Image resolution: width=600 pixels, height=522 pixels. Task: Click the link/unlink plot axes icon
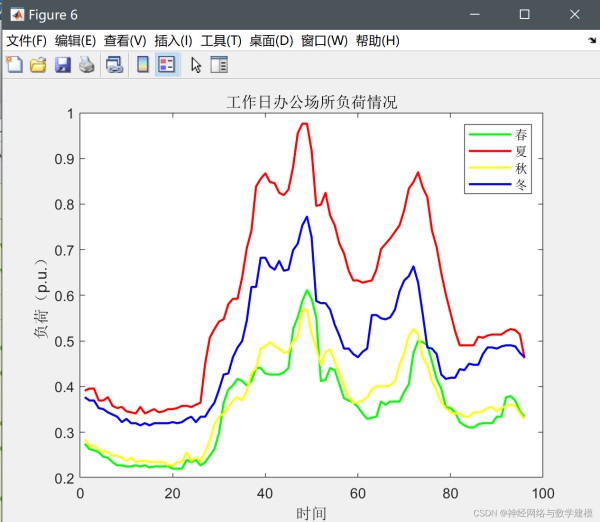click(114, 65)
